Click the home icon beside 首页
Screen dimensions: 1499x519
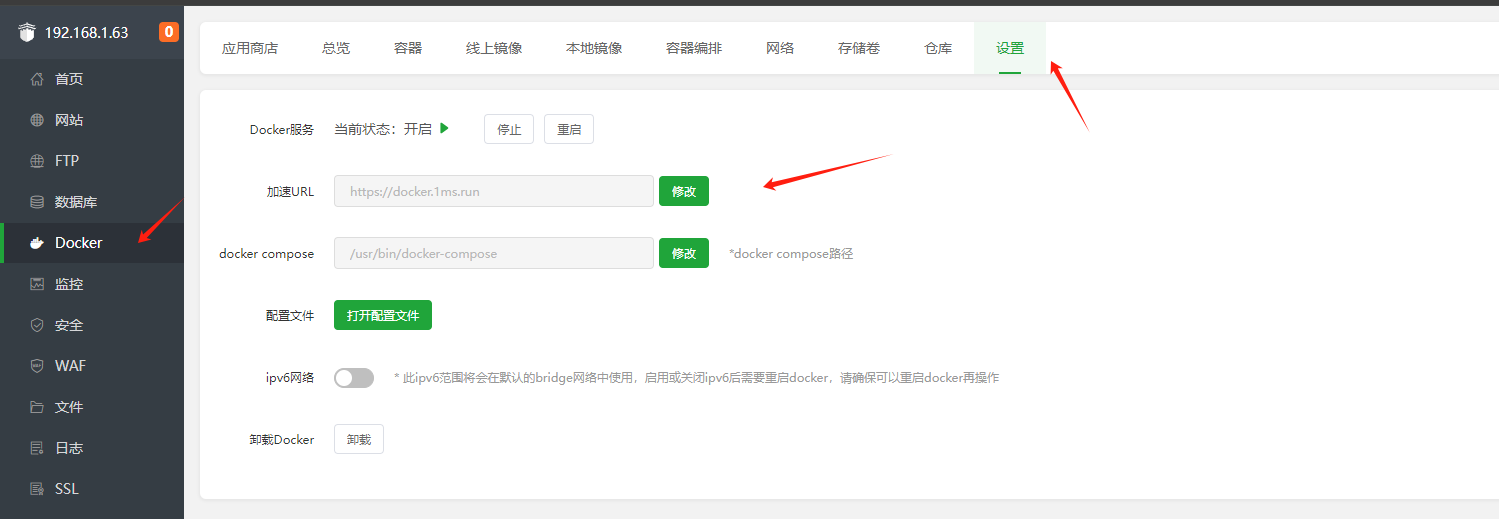pos(37,79)
